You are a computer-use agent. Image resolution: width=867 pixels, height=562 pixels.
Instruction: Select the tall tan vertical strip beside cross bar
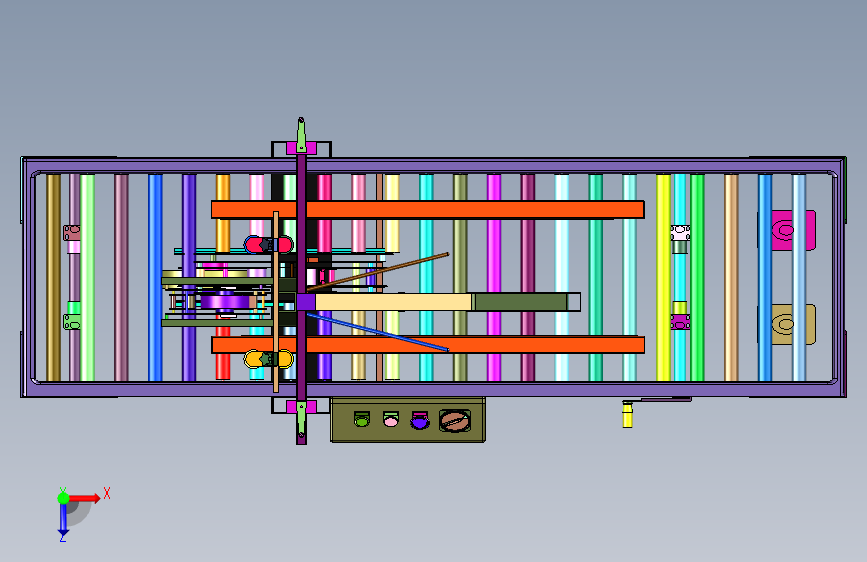[276, 301]
